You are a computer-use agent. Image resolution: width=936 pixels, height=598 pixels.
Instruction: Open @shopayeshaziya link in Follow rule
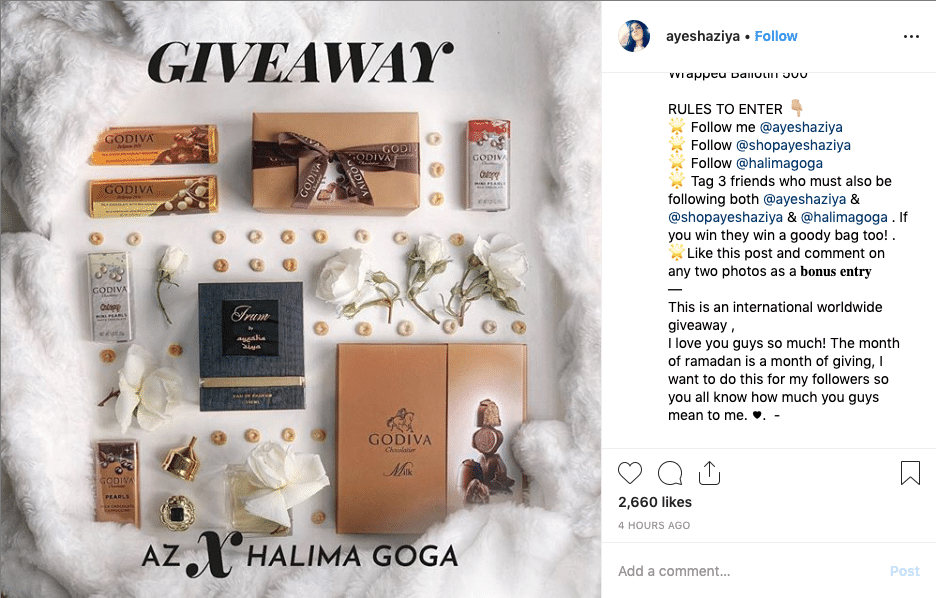coord(793,145)
